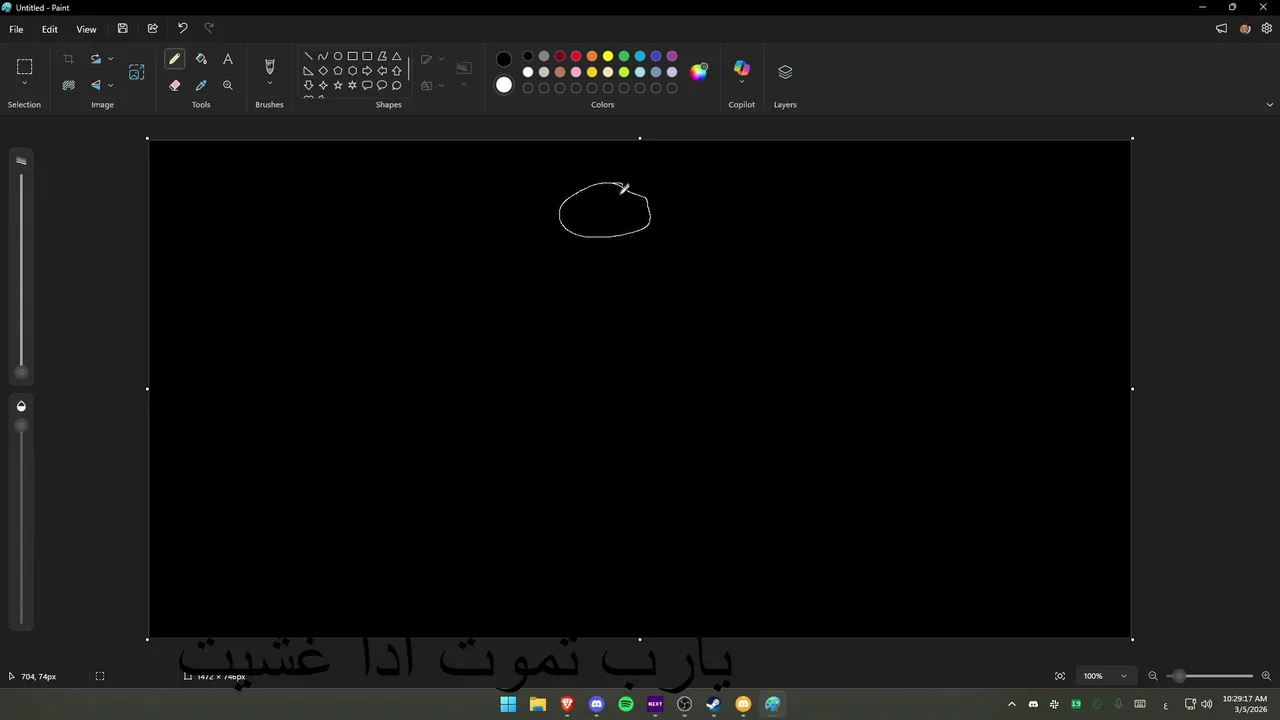
Task: Open the View menu
Action: [x=87, y=29]
